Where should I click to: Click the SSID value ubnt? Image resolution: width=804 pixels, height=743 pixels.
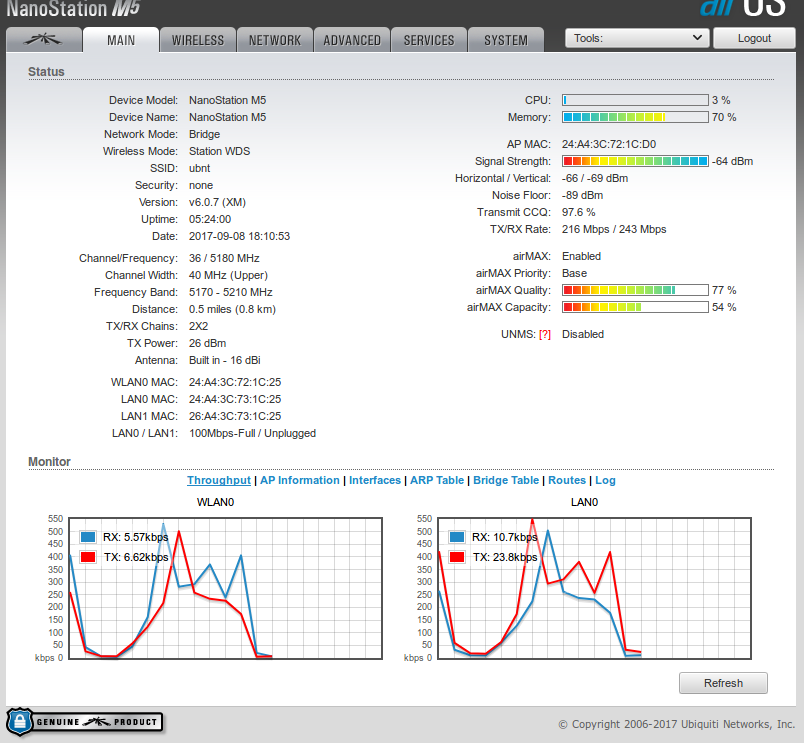[x=199, y=168]
